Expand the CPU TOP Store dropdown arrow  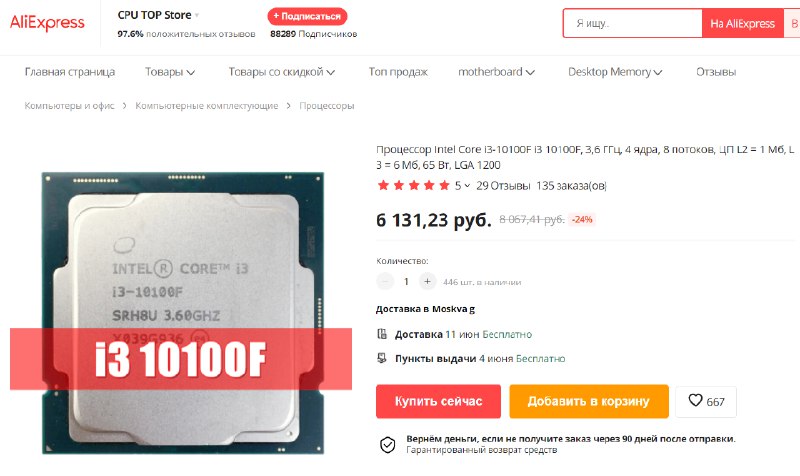(x=197, y=15)
